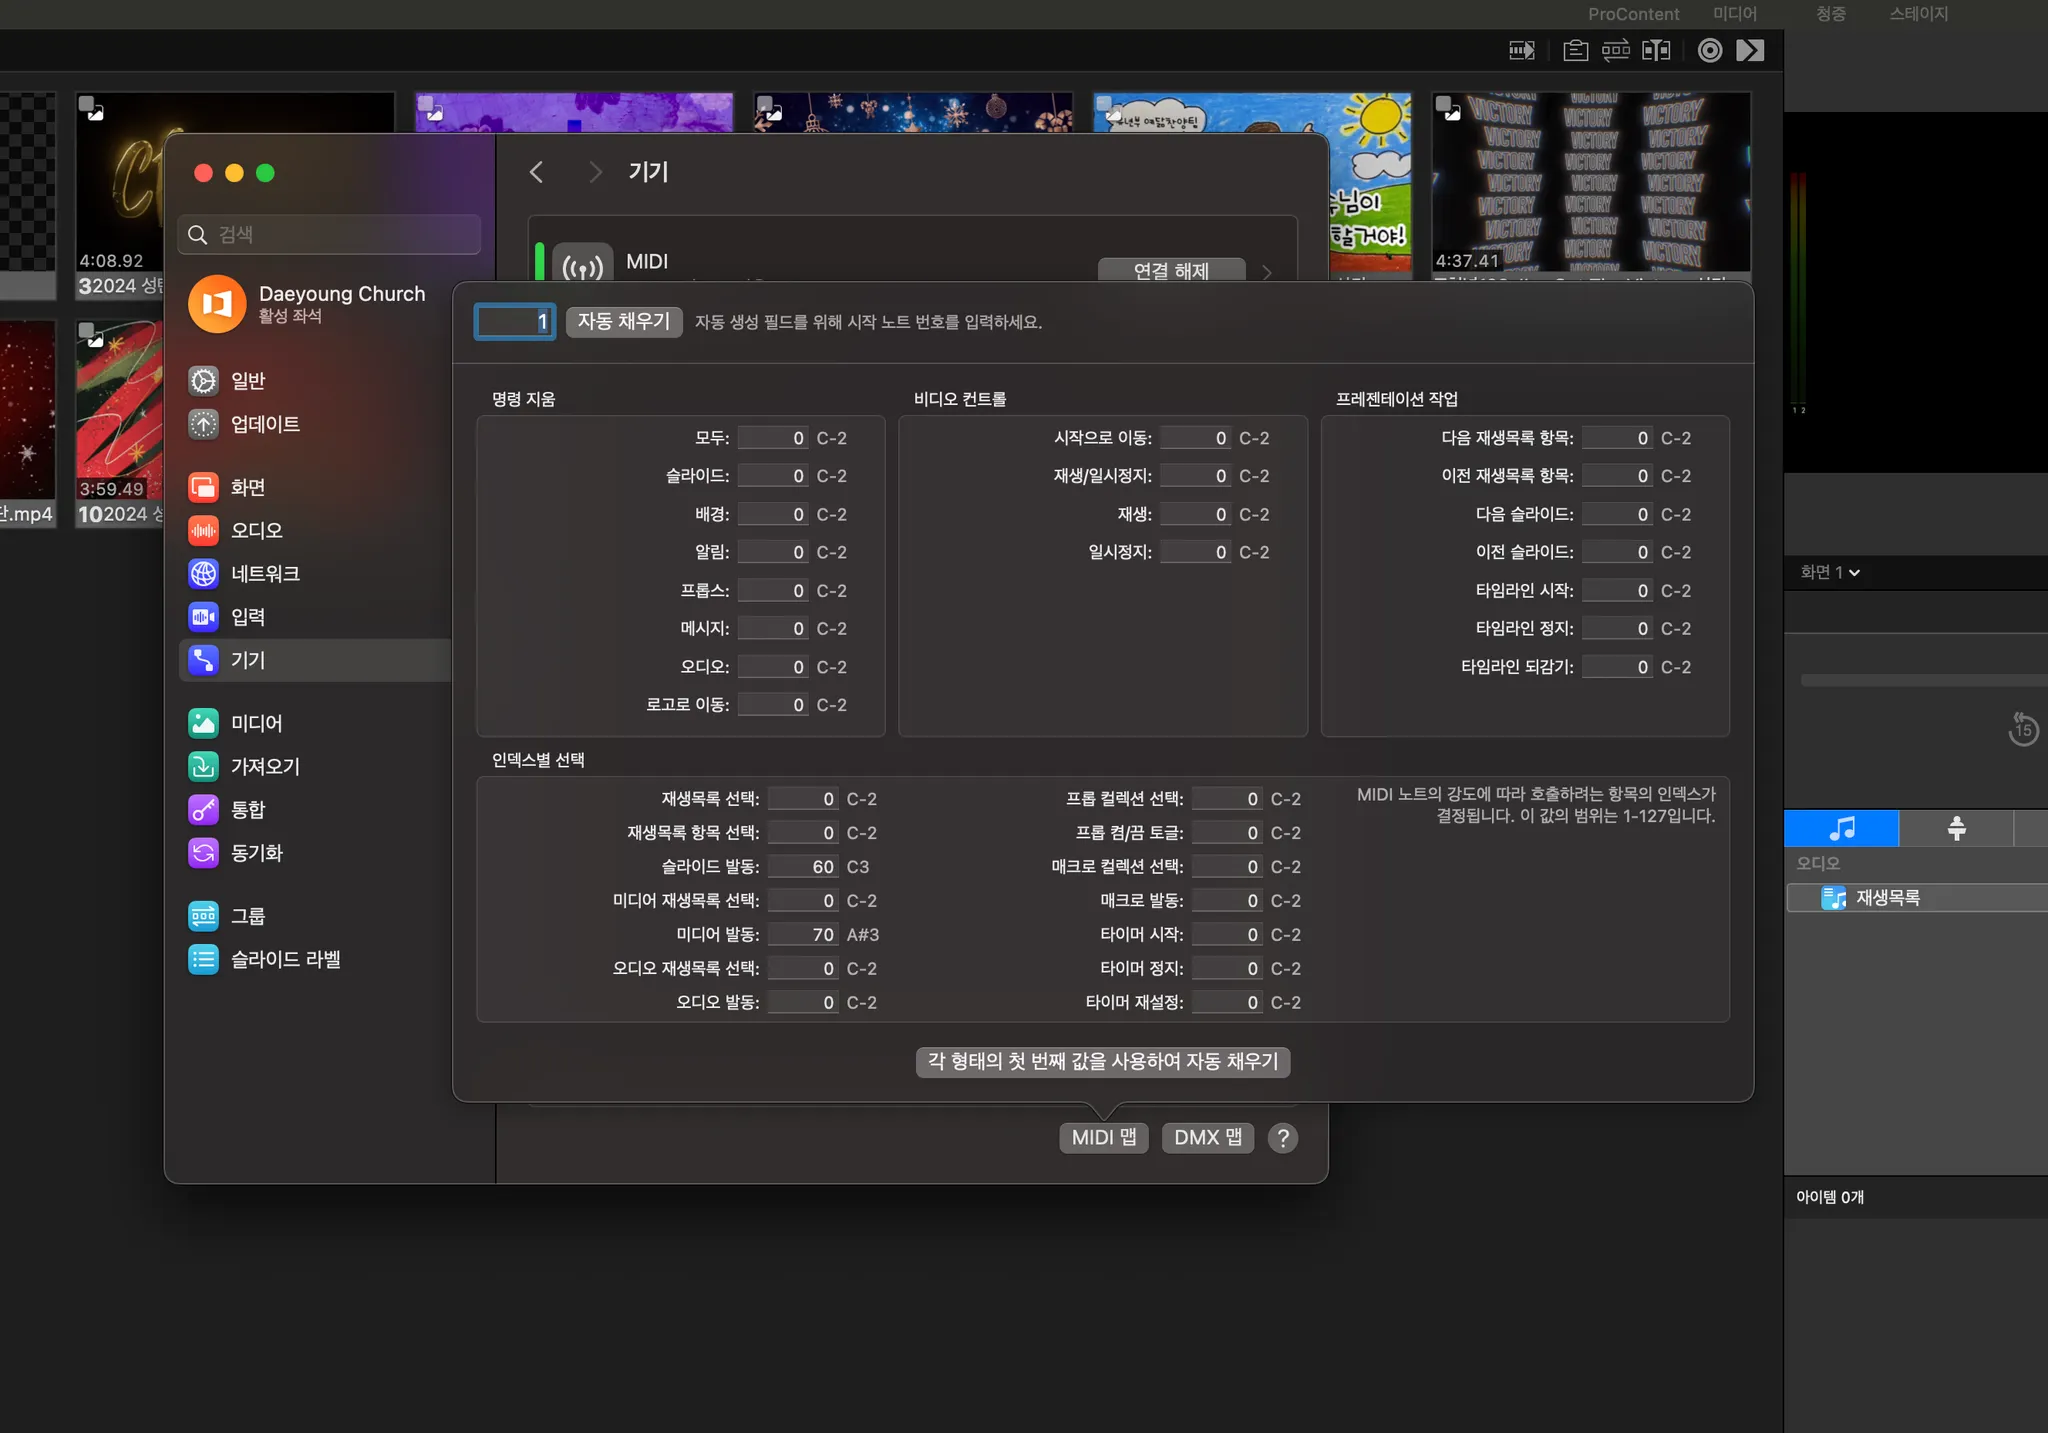
Task: Go back with the left chevron
Action: pos(537,172)
